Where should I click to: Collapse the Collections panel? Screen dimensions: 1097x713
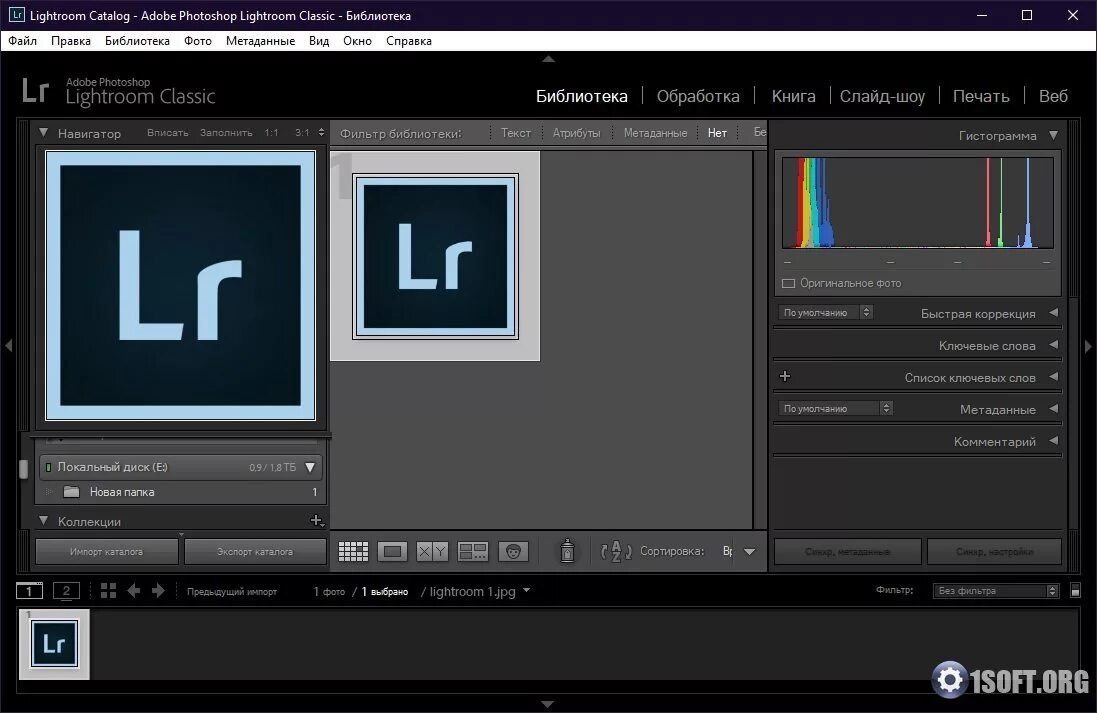(x=43, y=521)
